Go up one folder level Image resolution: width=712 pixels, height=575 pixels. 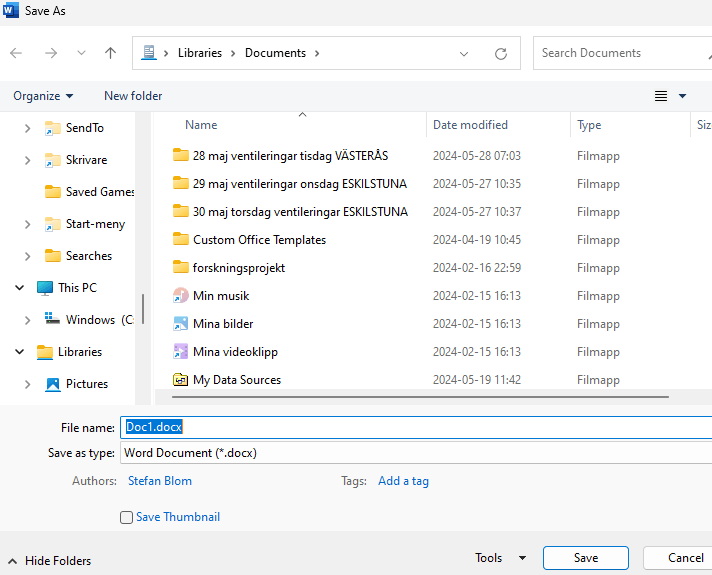(110, 53)
